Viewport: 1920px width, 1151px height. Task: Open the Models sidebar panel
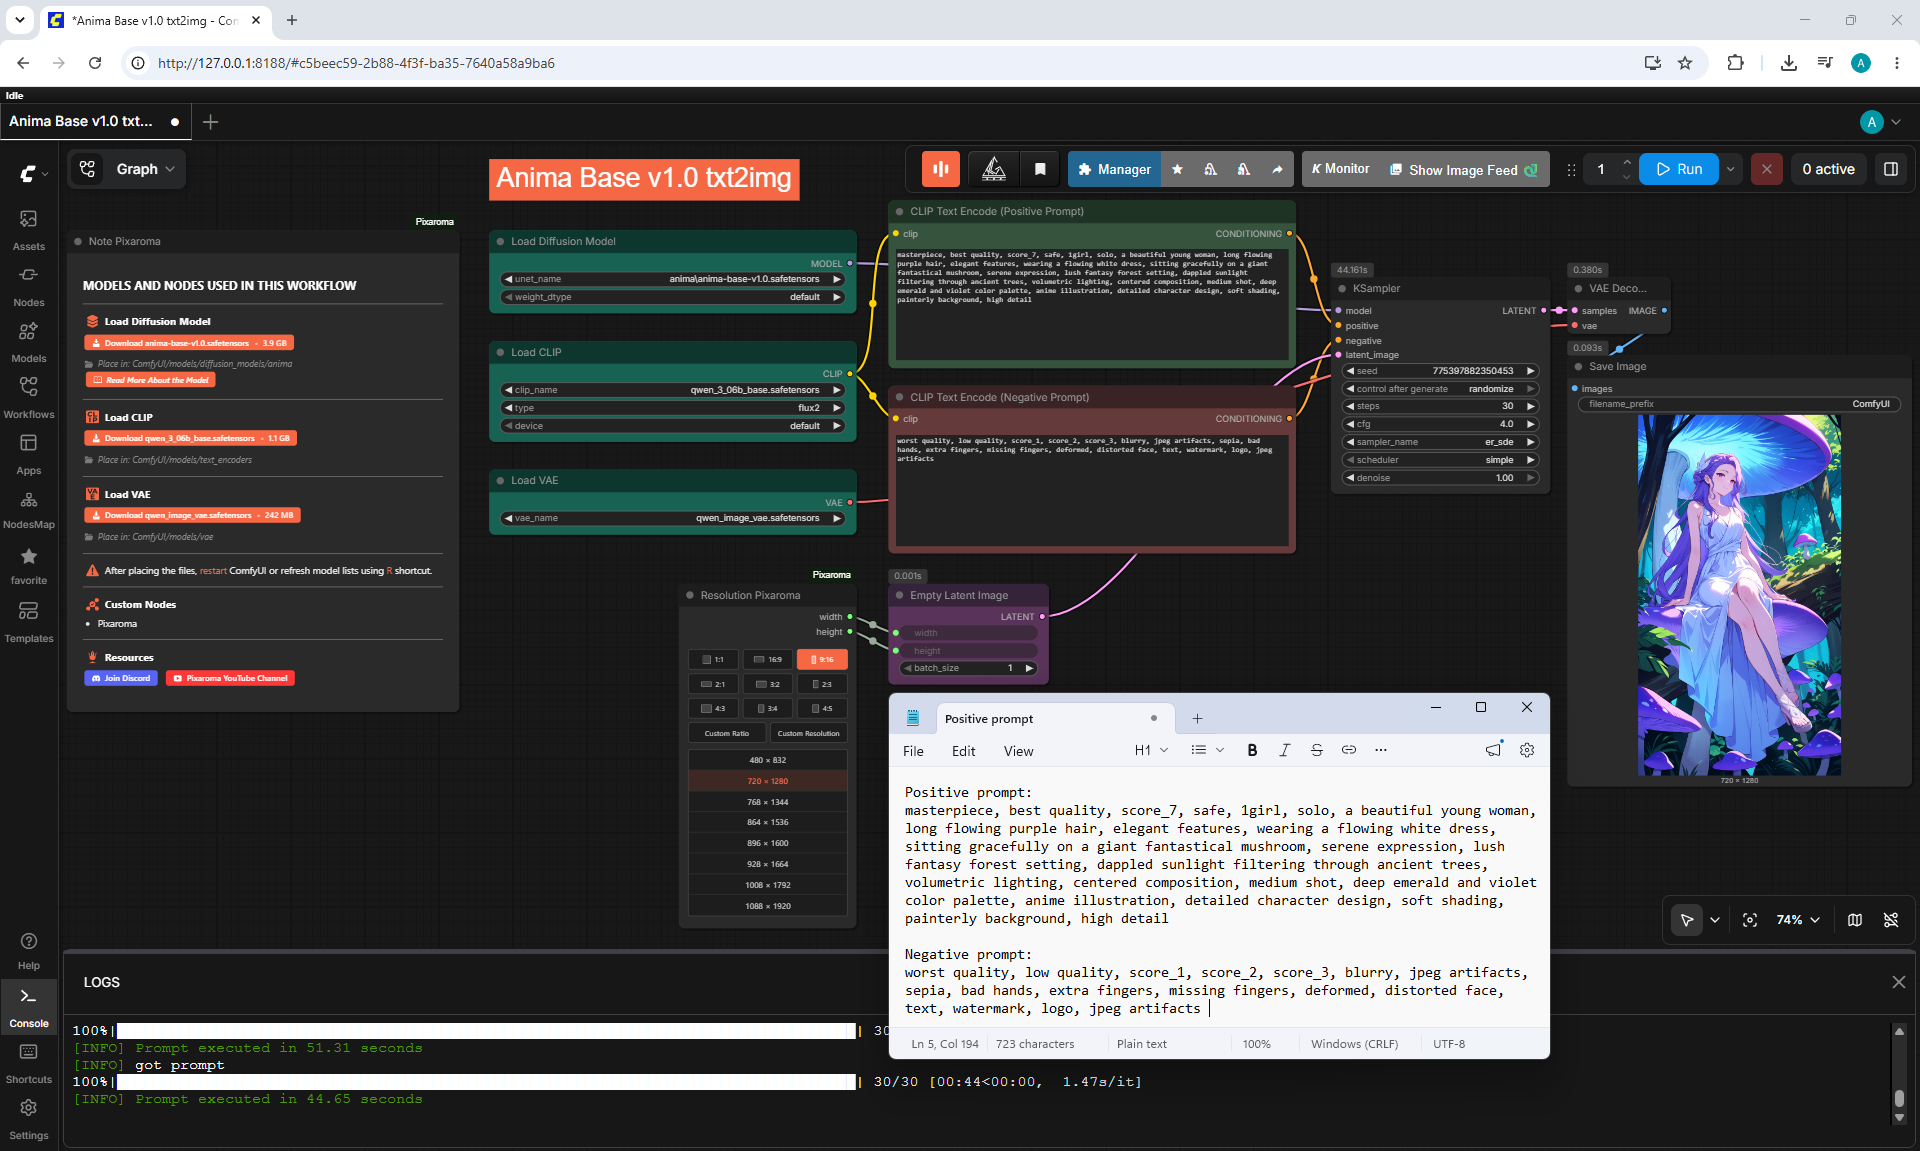[x=29, y=341]
